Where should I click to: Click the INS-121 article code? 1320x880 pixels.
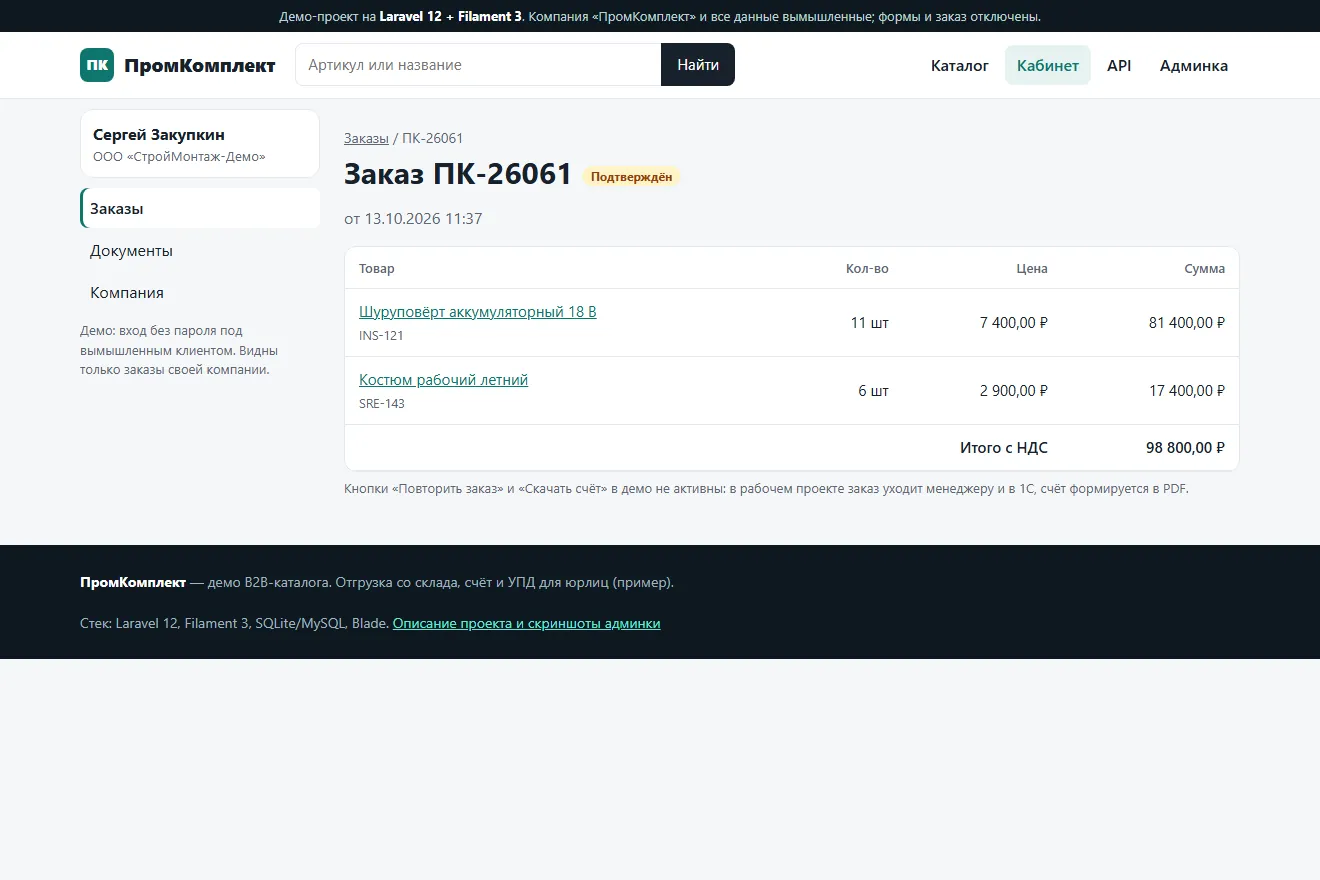tap(381, 336)
